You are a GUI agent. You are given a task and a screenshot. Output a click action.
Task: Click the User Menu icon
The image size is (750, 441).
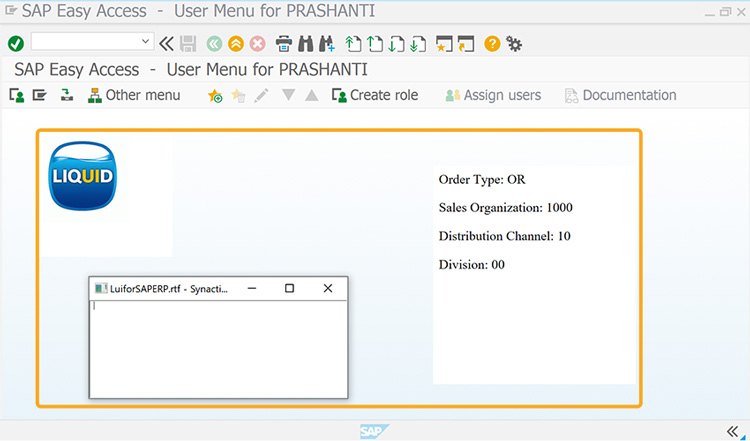pos(17,95)
